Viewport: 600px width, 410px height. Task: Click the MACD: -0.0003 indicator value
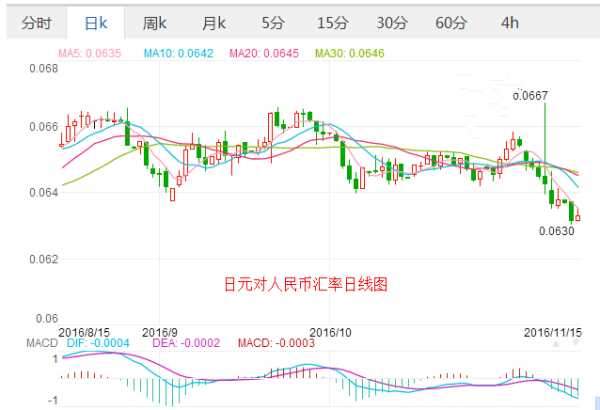click(x=276, y=343)
